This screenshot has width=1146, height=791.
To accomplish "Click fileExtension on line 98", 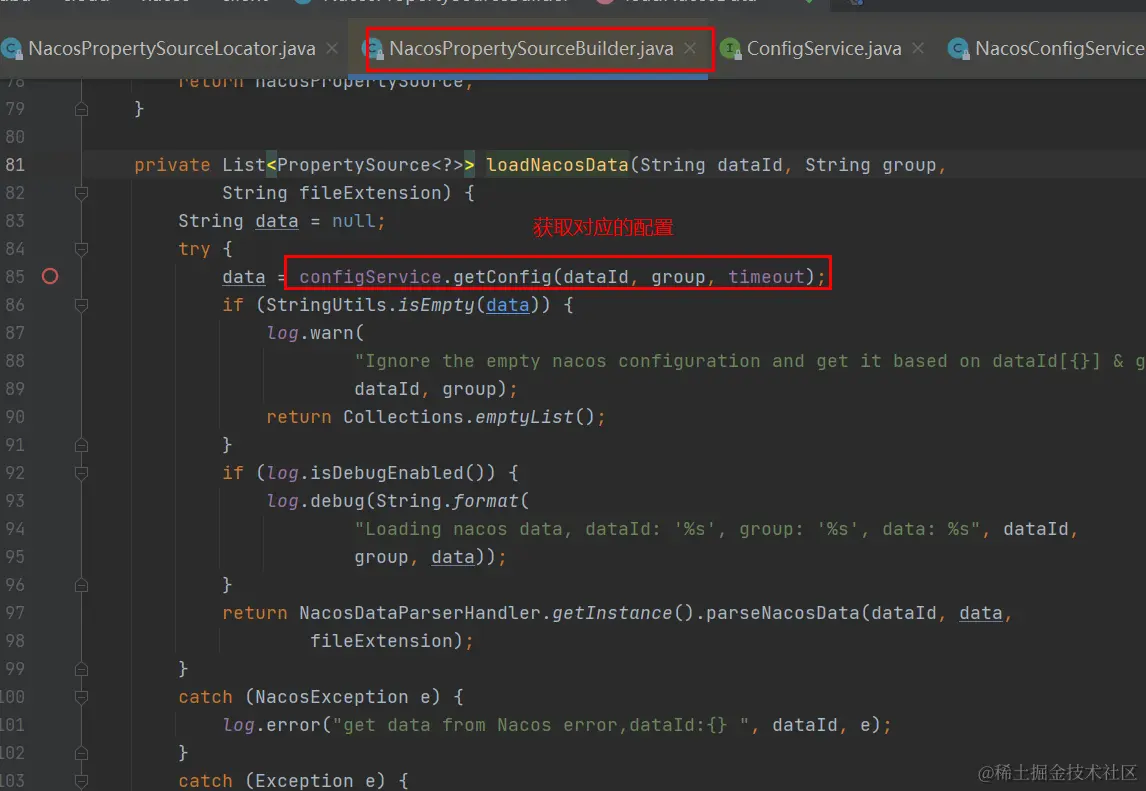I will (381, 641).
